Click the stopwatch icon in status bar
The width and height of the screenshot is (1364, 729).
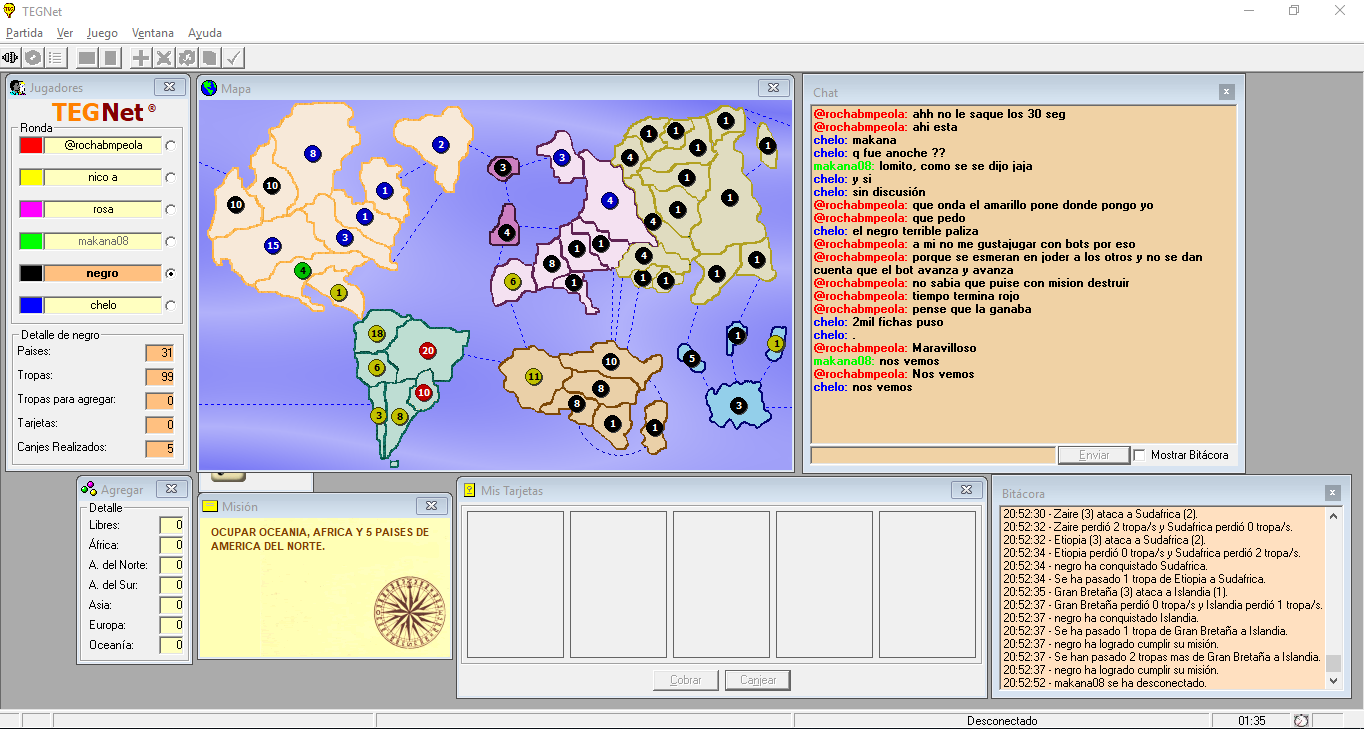(1300, 720)
